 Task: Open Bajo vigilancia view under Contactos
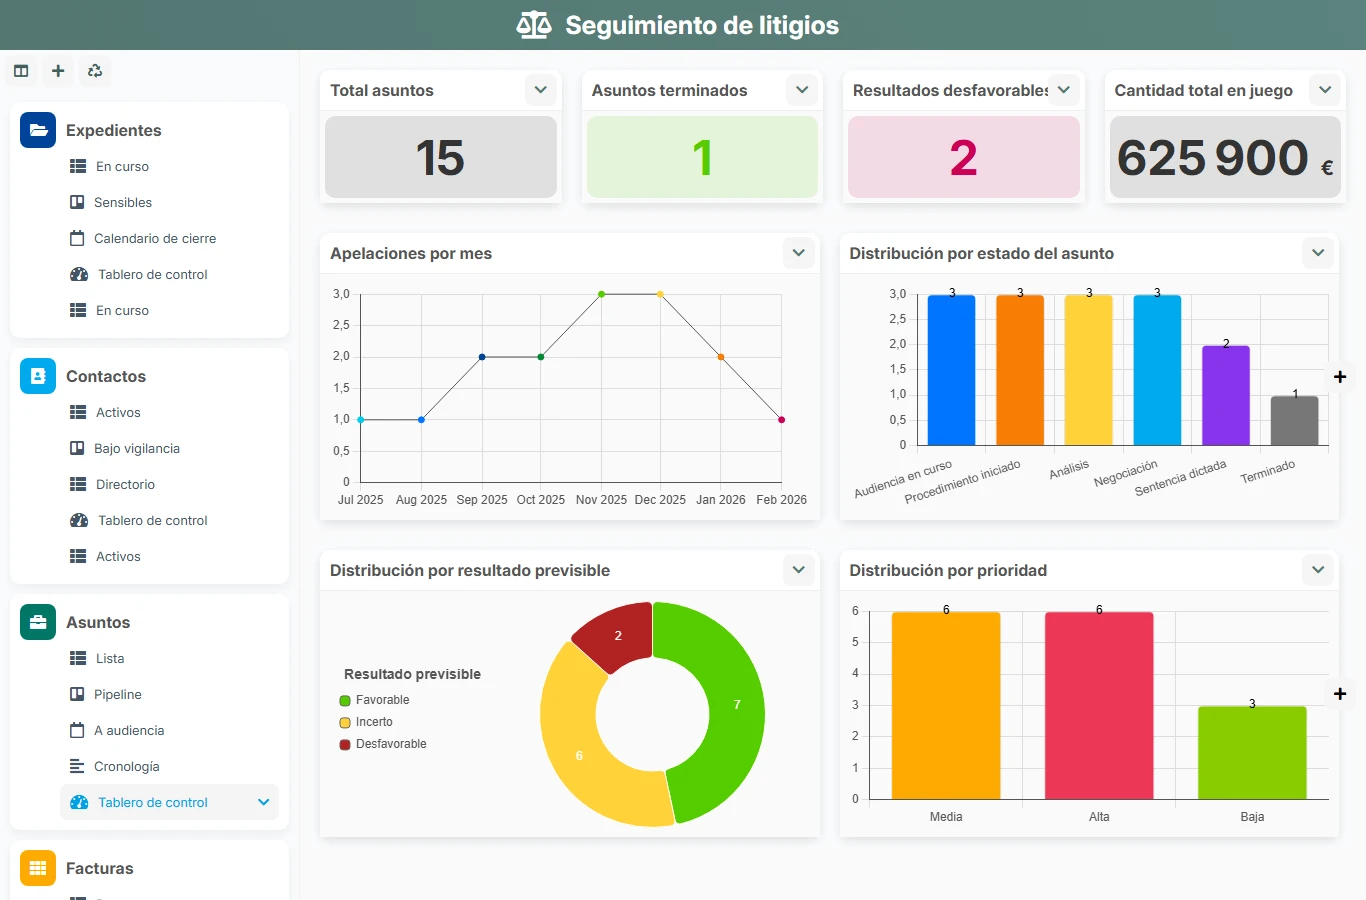[x=137, y=448]
